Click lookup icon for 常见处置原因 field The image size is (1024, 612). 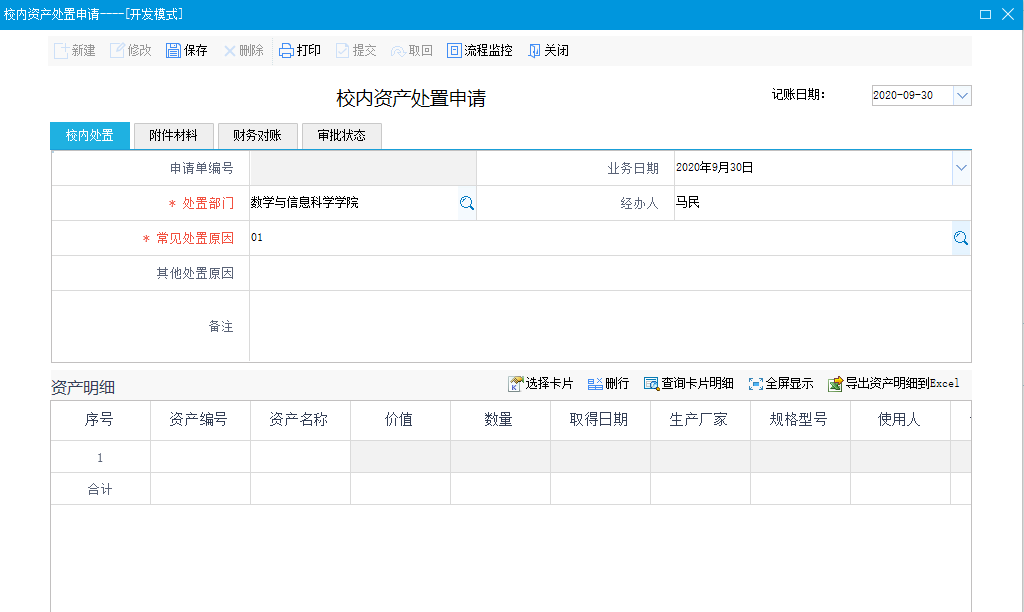click(x=961, y=238)
